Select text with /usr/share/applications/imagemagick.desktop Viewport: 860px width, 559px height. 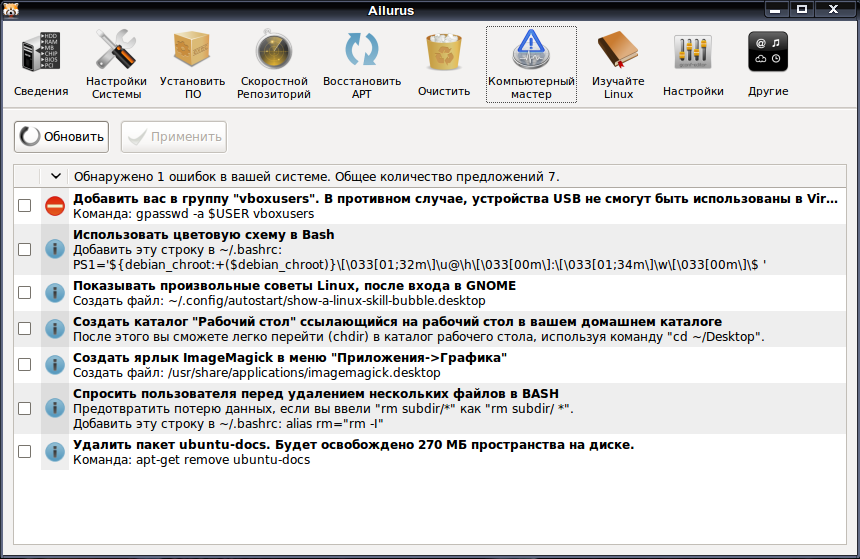pyautogui.click(x=257, y=373)
